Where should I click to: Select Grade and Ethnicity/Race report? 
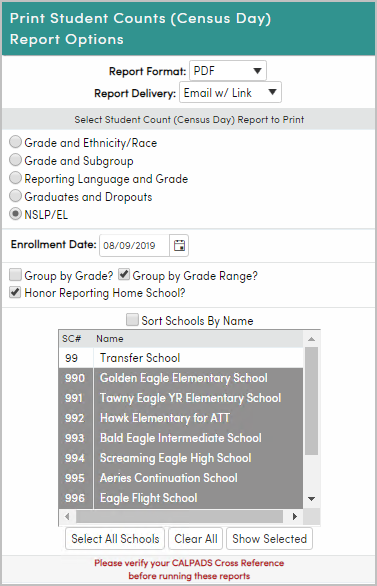[x=15, y=142]
